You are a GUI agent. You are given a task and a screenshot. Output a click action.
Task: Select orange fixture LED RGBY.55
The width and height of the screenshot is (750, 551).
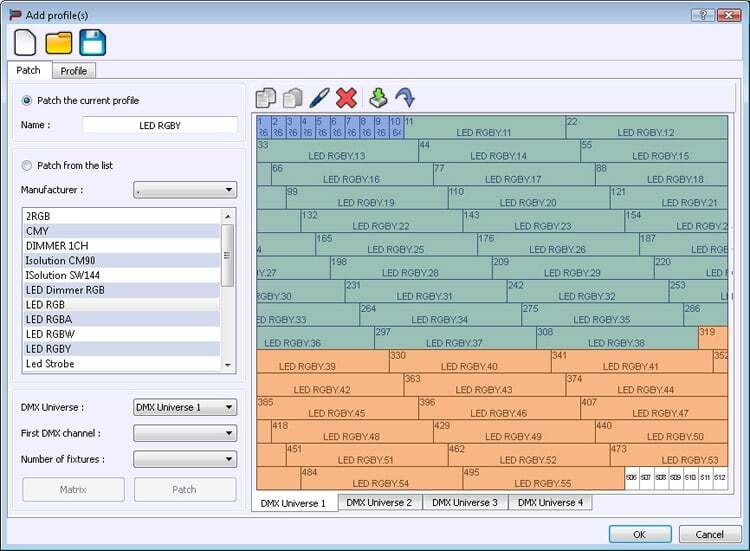click(544, 479)
